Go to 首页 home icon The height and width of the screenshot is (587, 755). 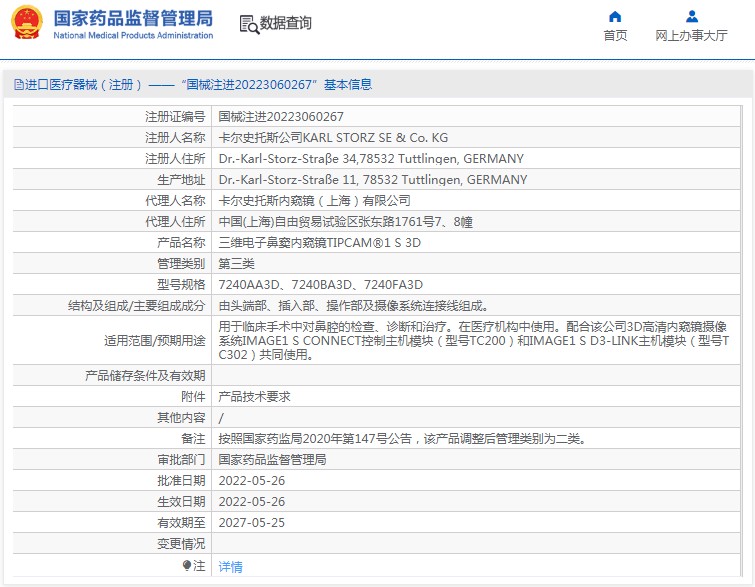click(x=615, y=17)
